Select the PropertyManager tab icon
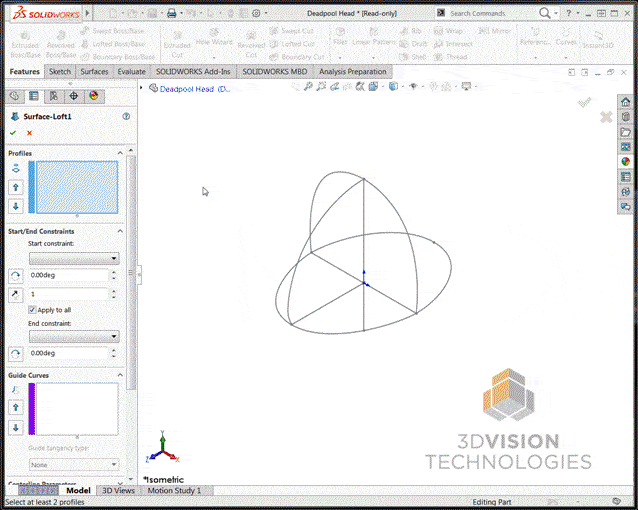 coord(34,96)
